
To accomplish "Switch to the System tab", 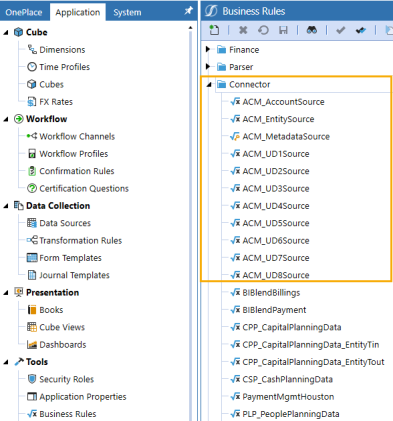I will (x=127, y=12).
